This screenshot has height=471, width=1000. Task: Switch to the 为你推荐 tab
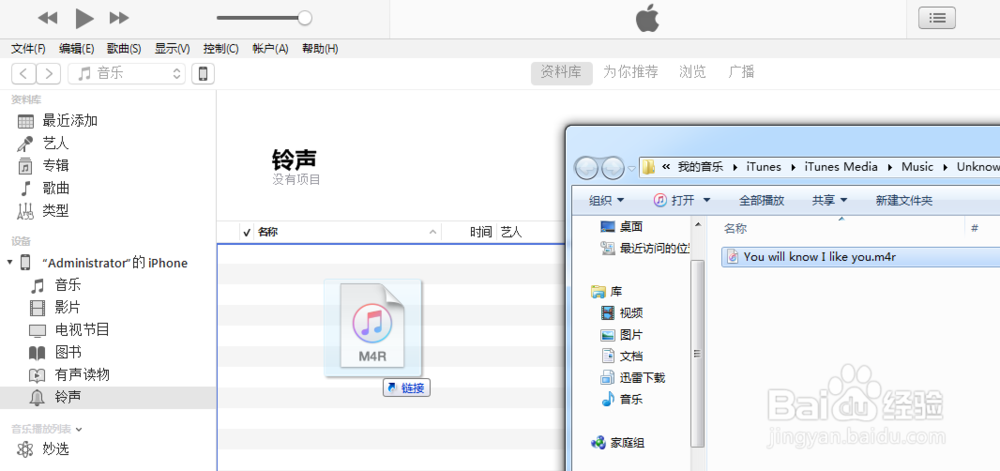631,72
